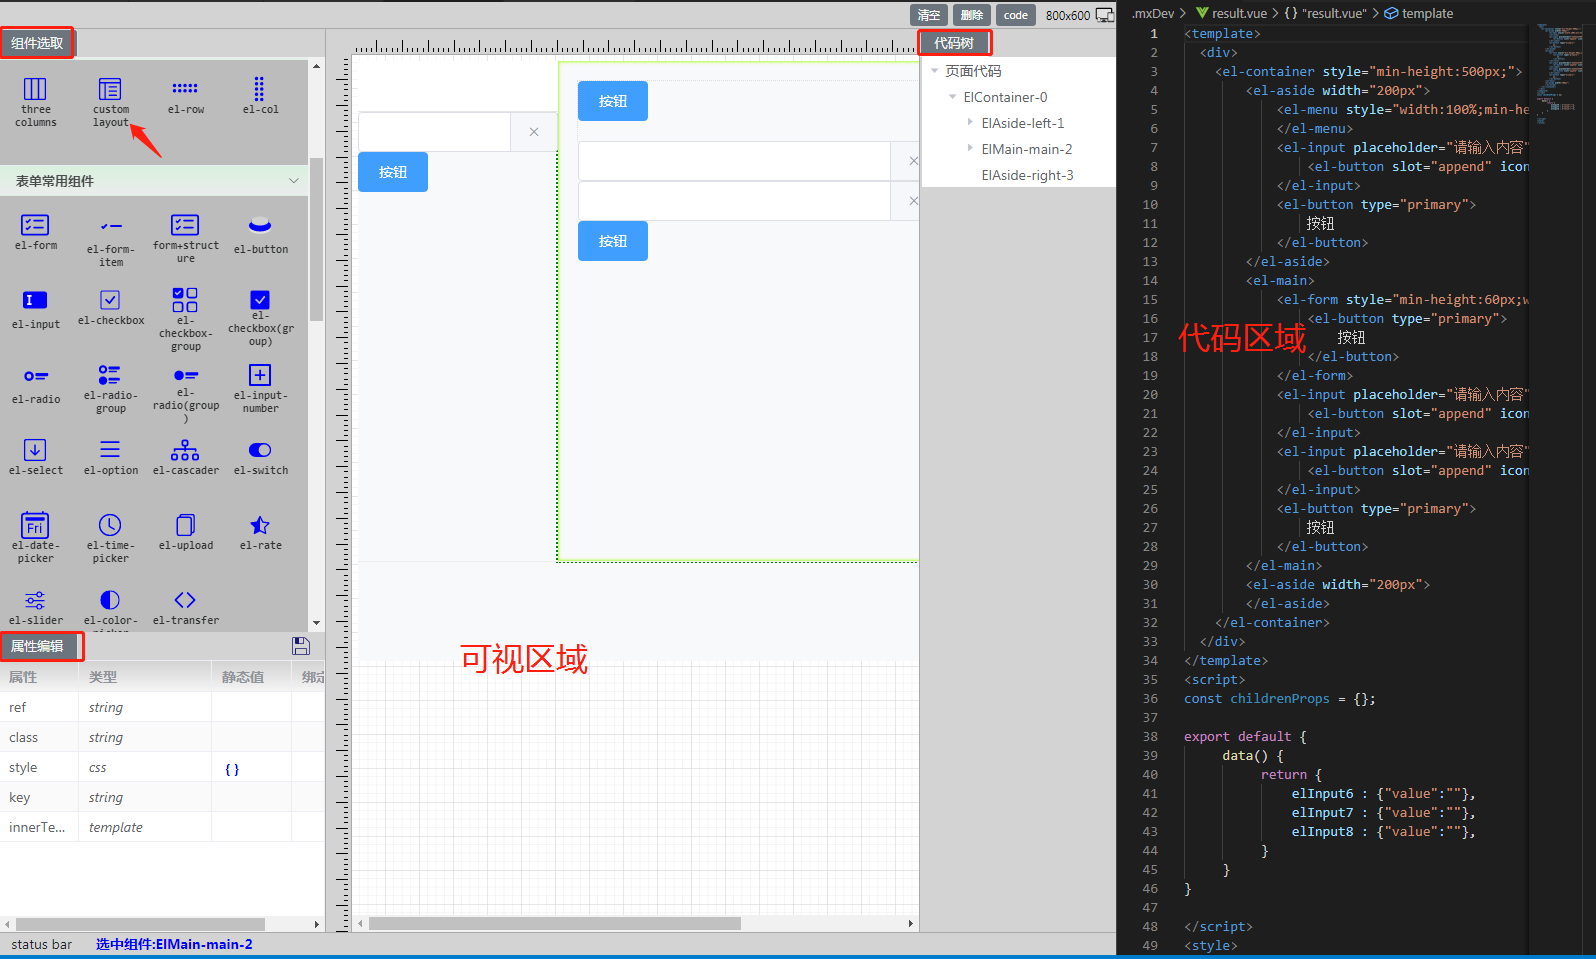The image size is (1596, 959).
Task: Pick the custom layout component
Action: (x=110, y=101)
